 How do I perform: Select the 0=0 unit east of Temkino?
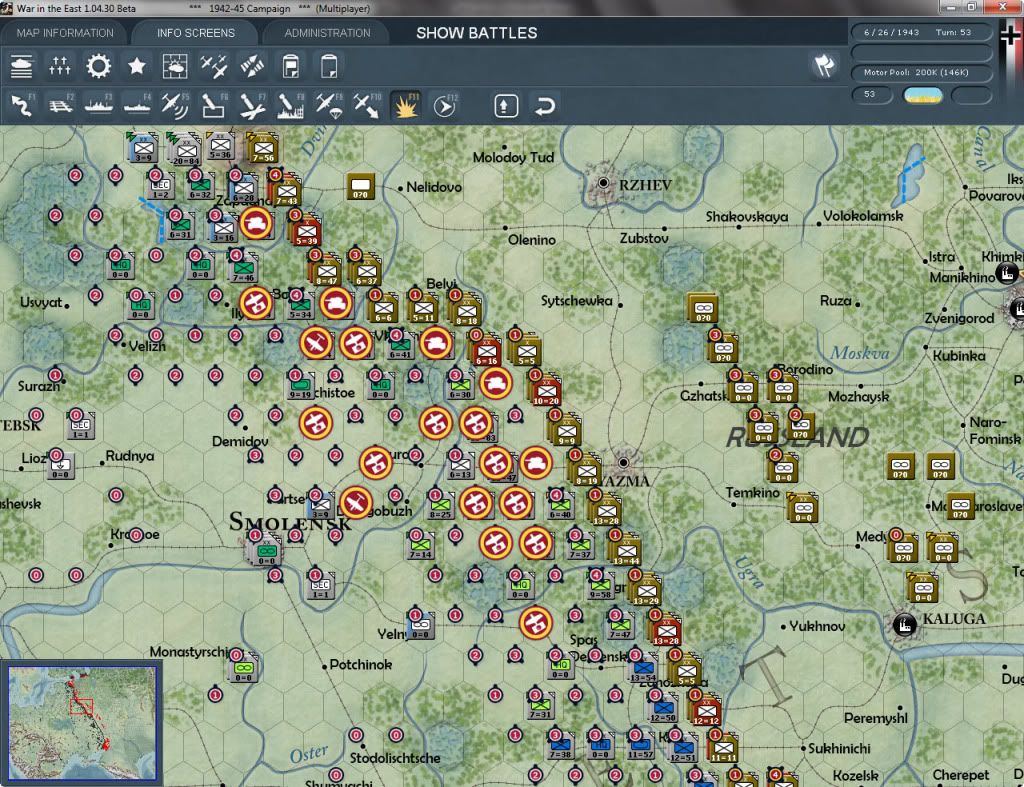point(804,509)
